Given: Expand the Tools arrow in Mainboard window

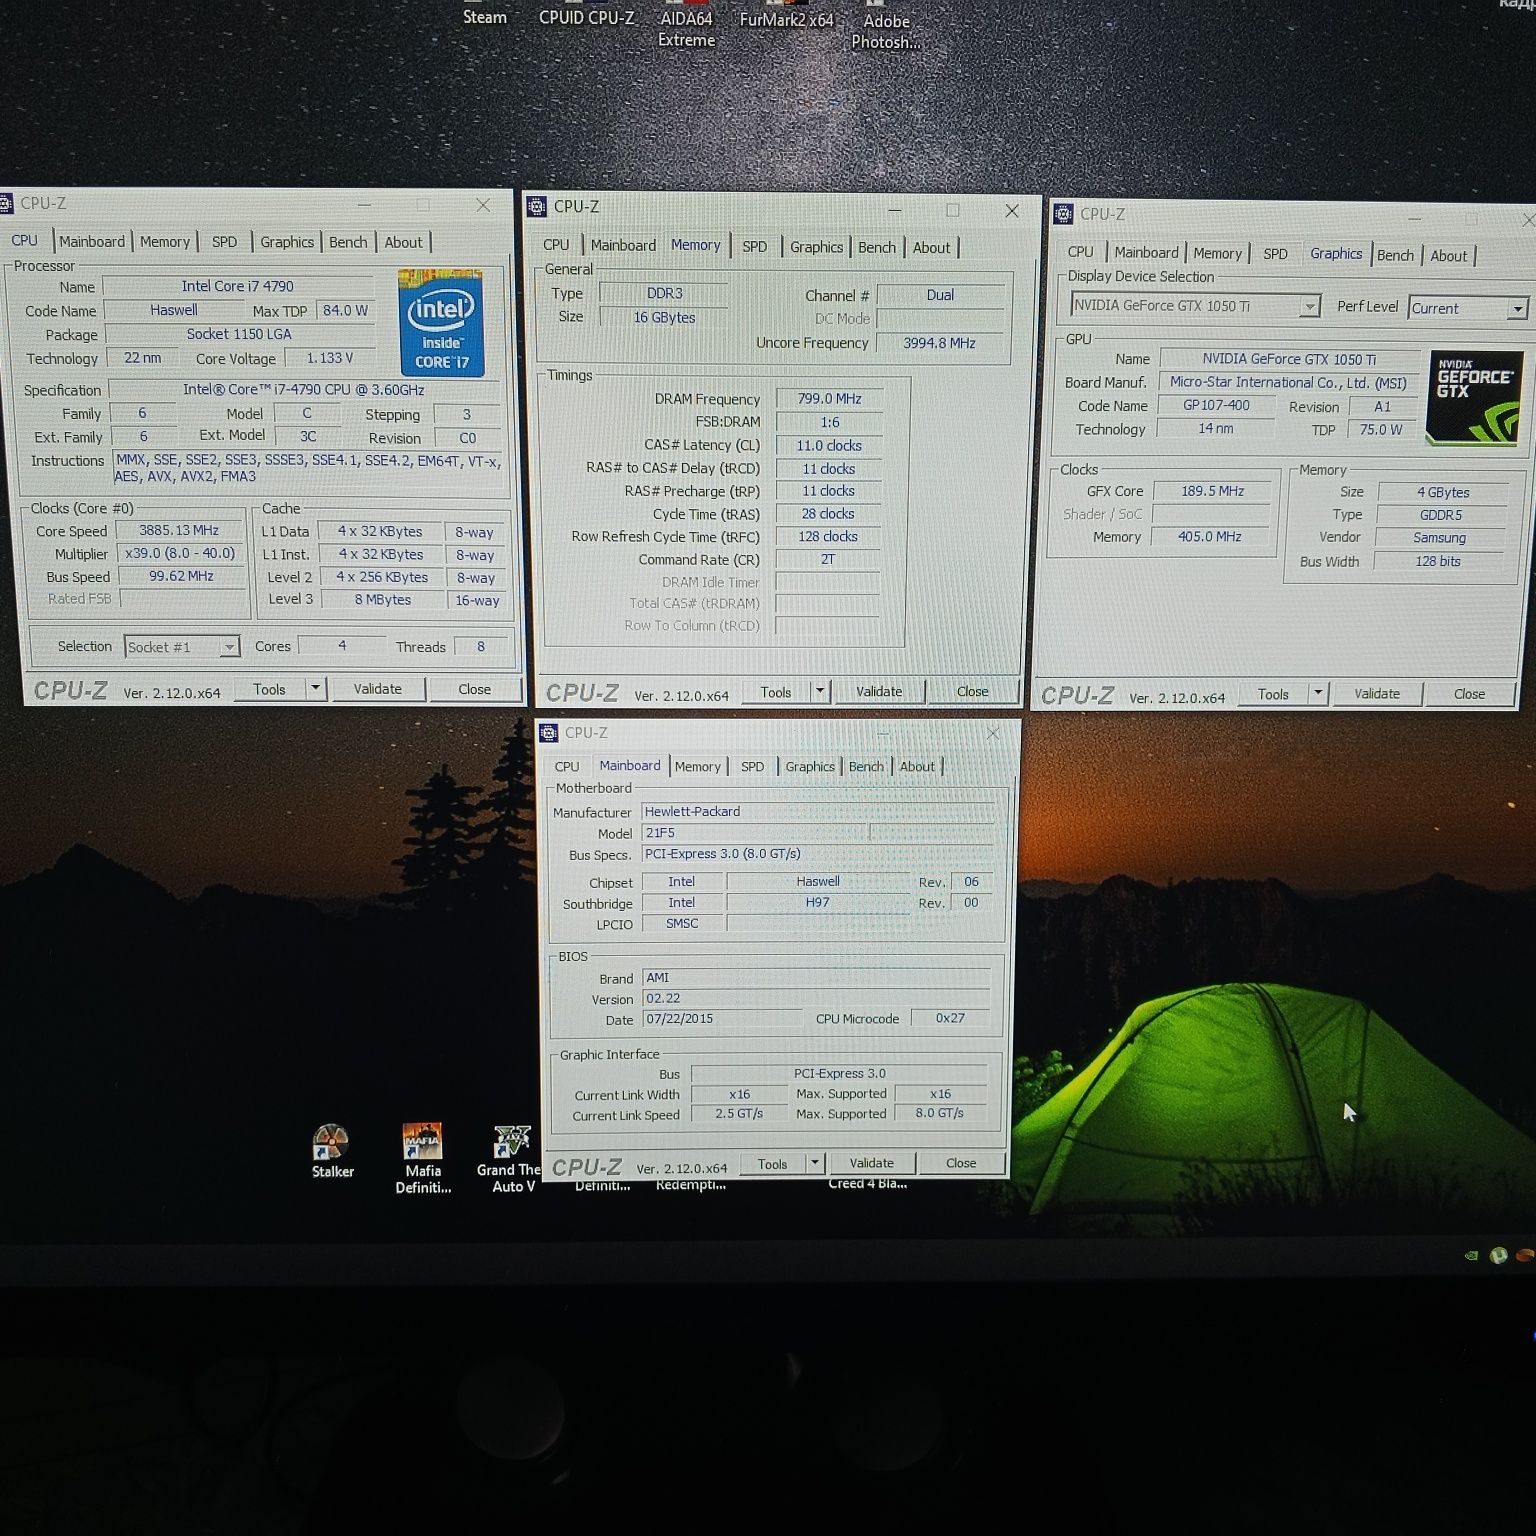Looking at the screenshot, I should [x=815, y=1163].
